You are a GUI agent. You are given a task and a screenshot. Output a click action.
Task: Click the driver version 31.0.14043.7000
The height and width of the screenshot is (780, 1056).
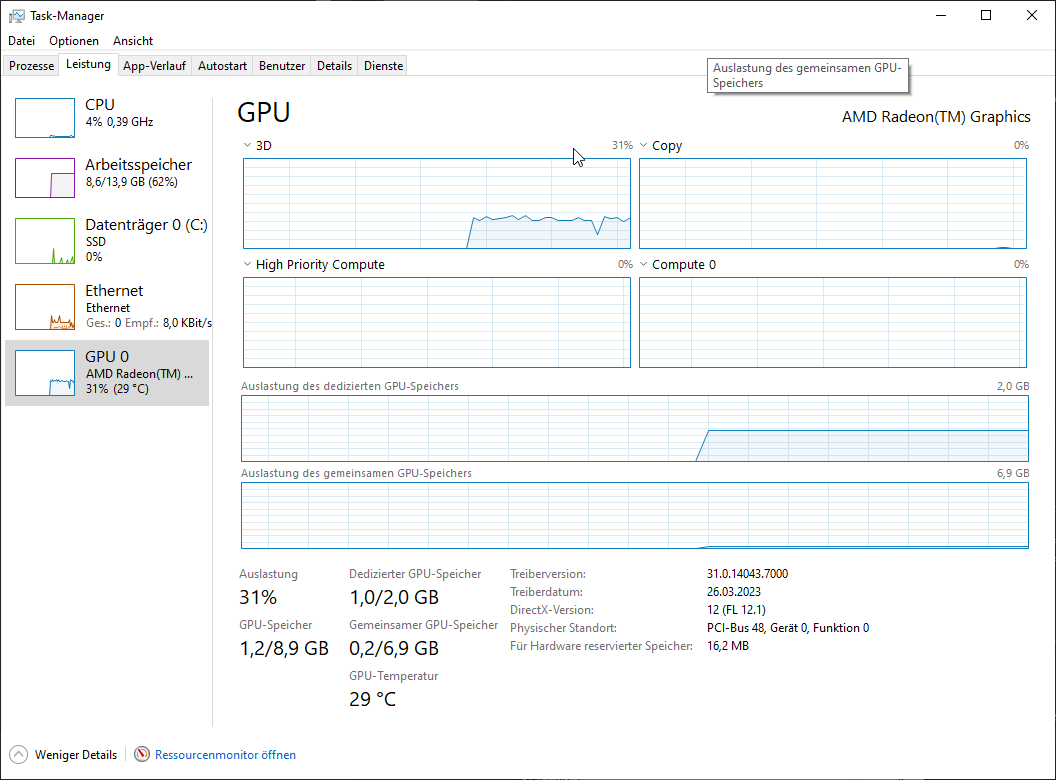click(x=748, y=574)
